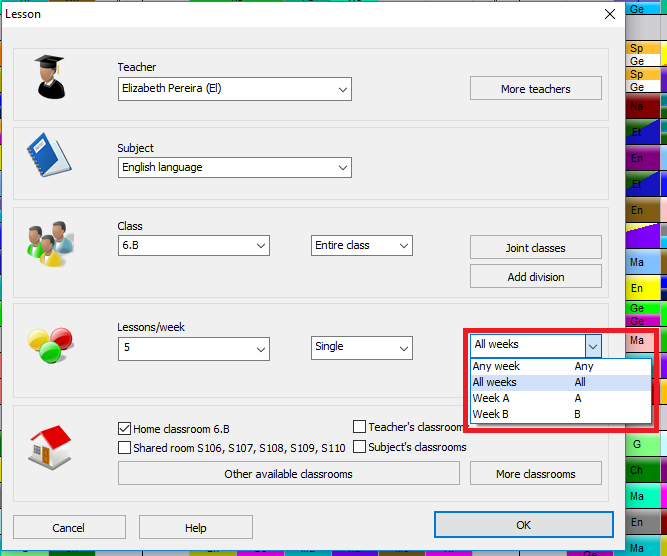Click the yellow En timetable cell
The height and width of the screenshot is (556, 667).
click(637, 290)
